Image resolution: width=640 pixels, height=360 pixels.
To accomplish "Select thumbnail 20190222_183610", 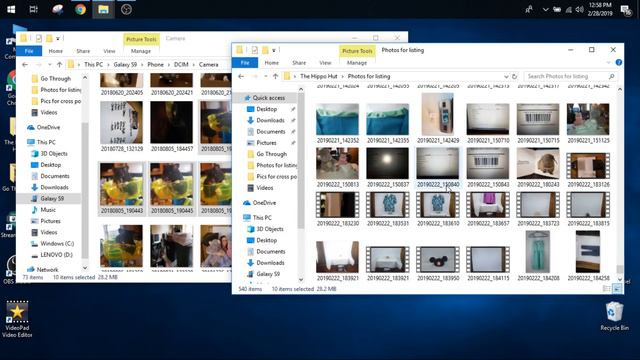I will pyautogui.click(x=438, y=209).
